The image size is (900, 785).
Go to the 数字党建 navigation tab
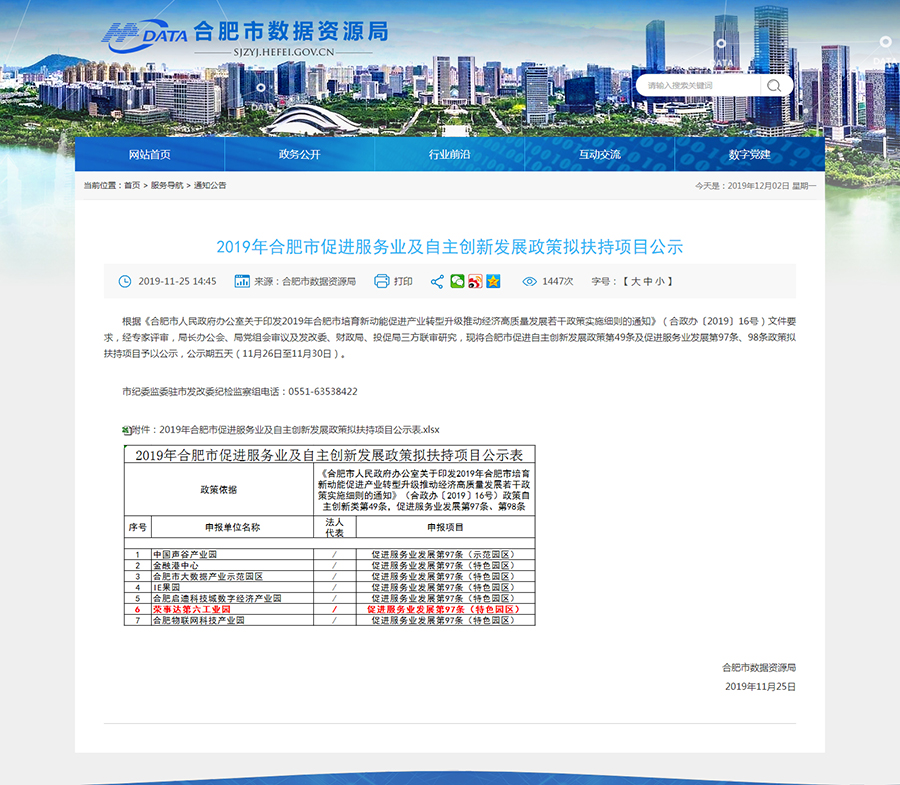coord(750,154)
